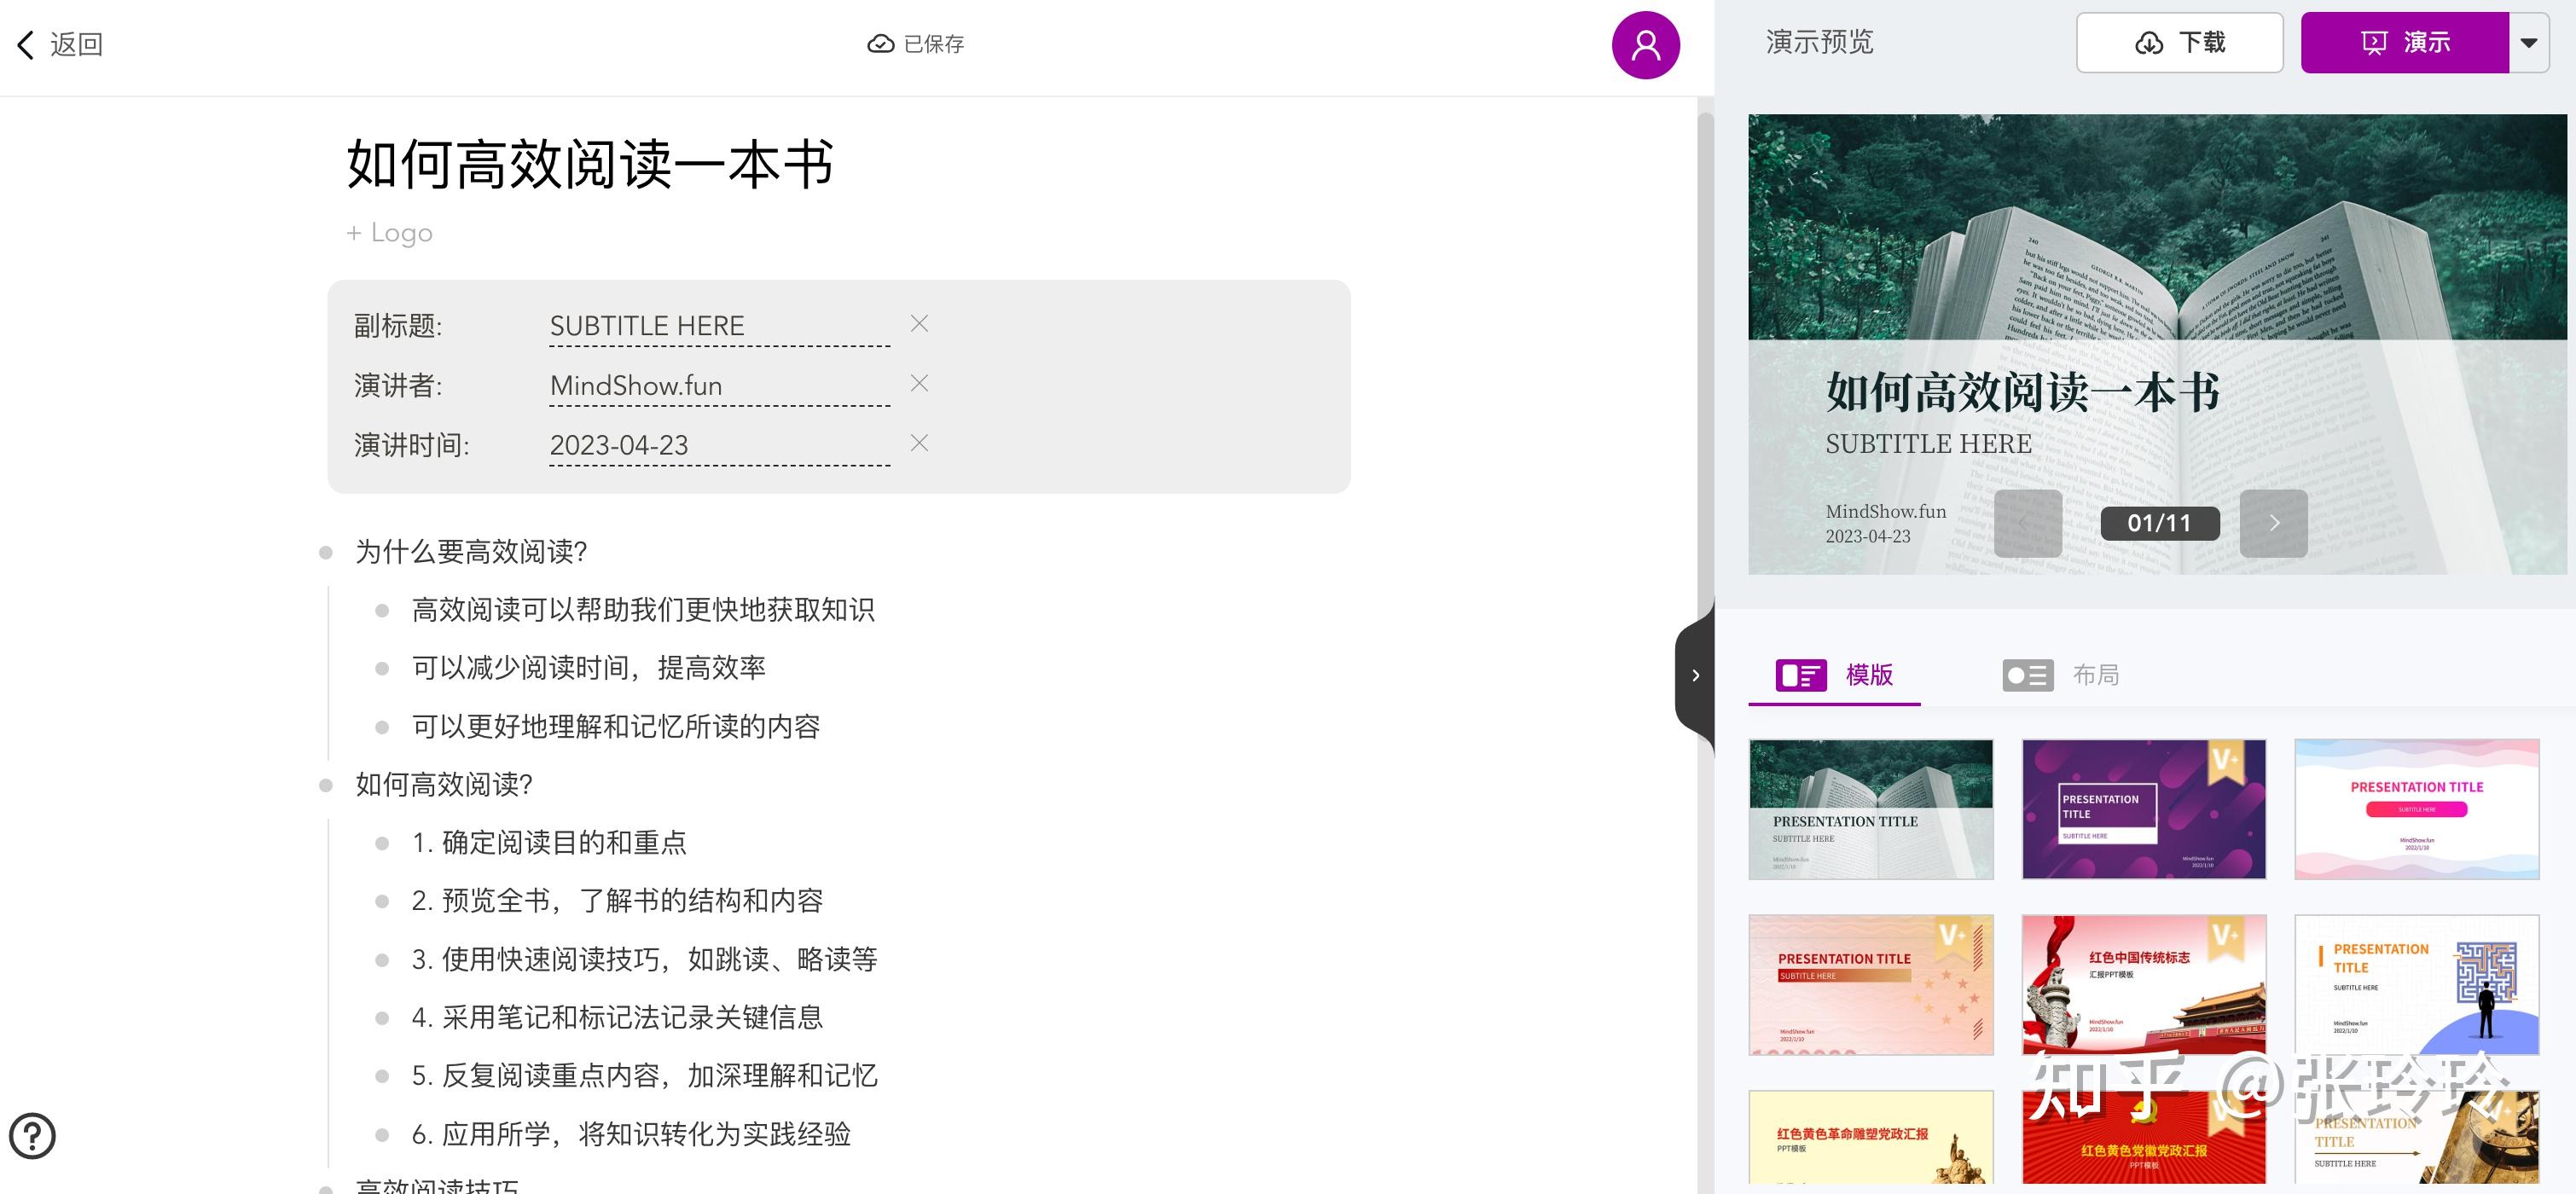Click the 副标题: label
Screen dimensions: 2576x1194
point(398,326)
